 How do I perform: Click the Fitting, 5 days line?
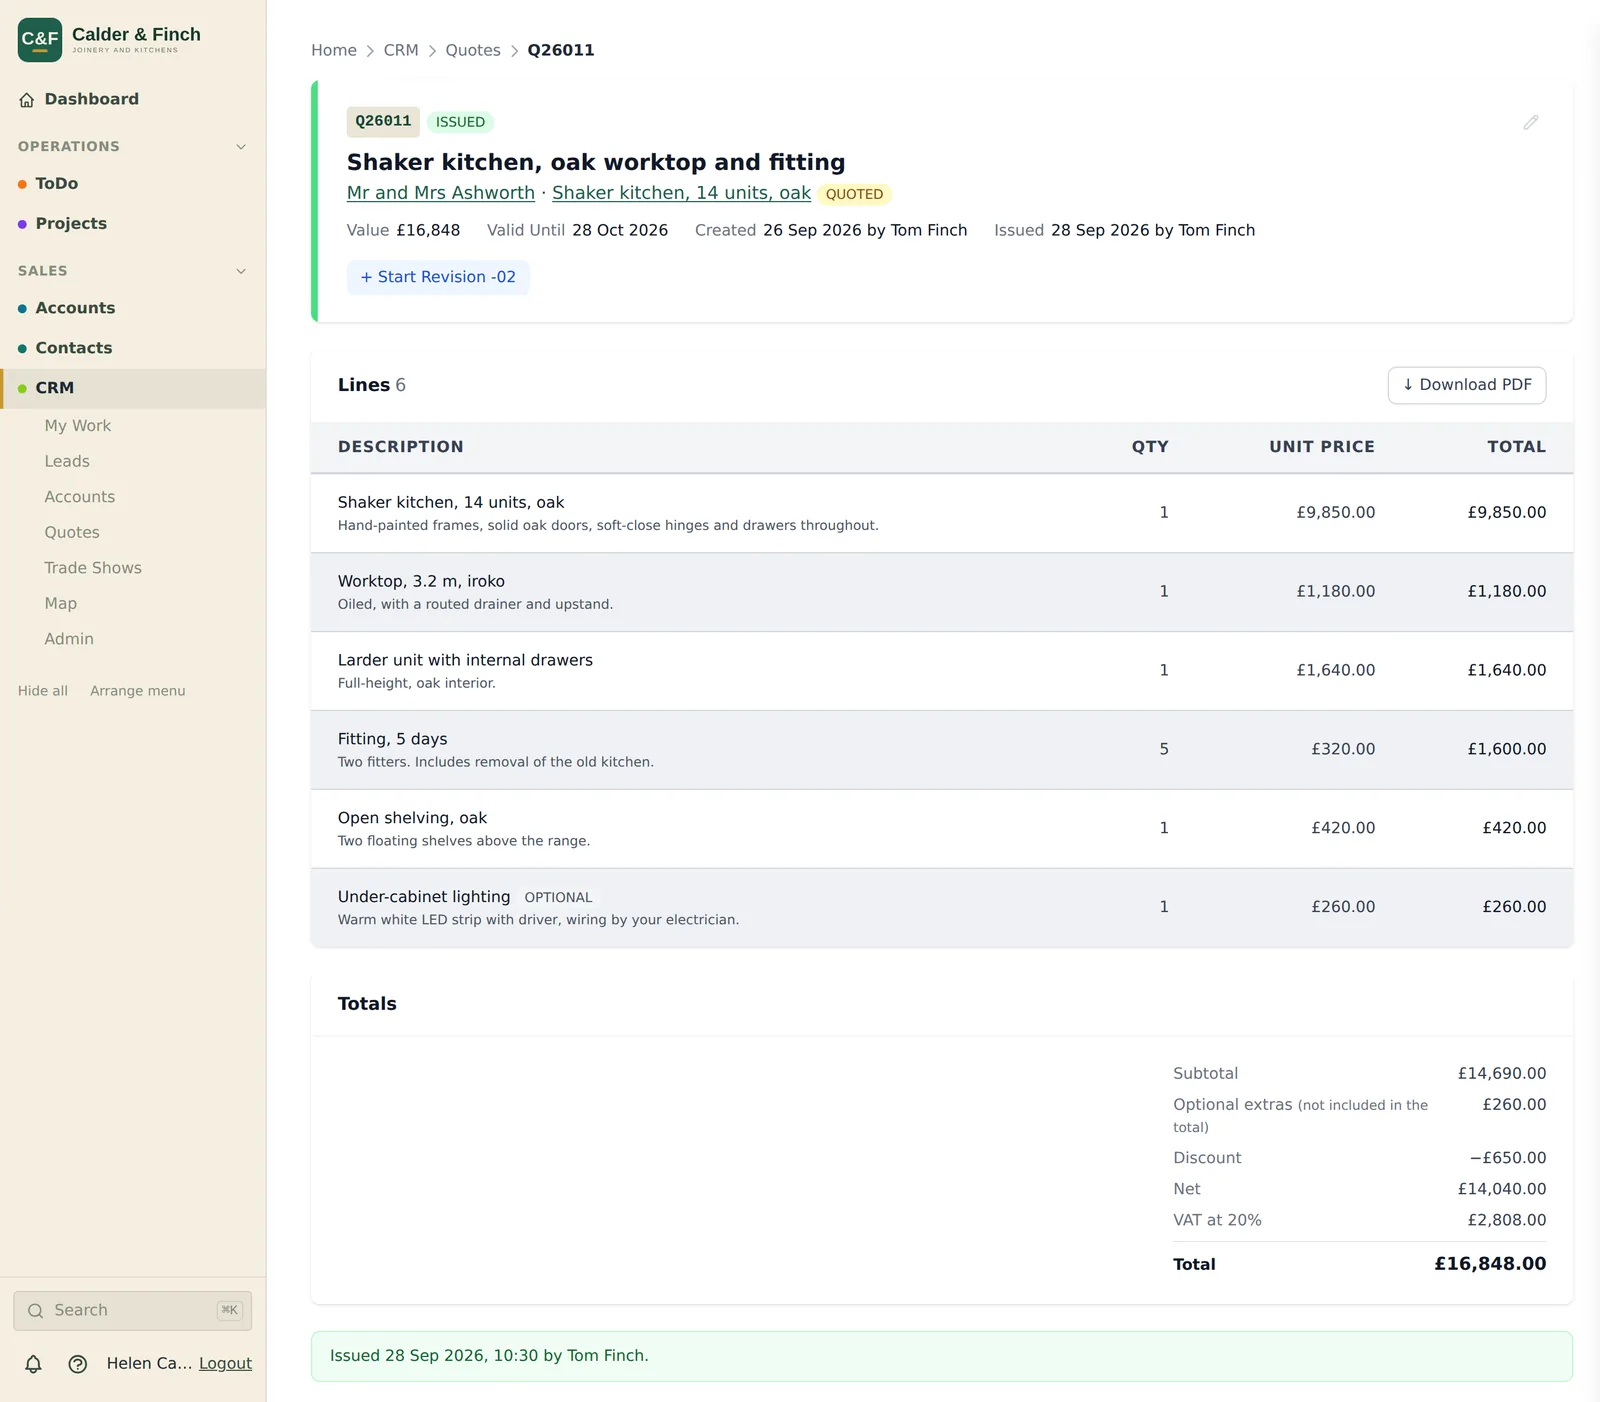point(942,750)
